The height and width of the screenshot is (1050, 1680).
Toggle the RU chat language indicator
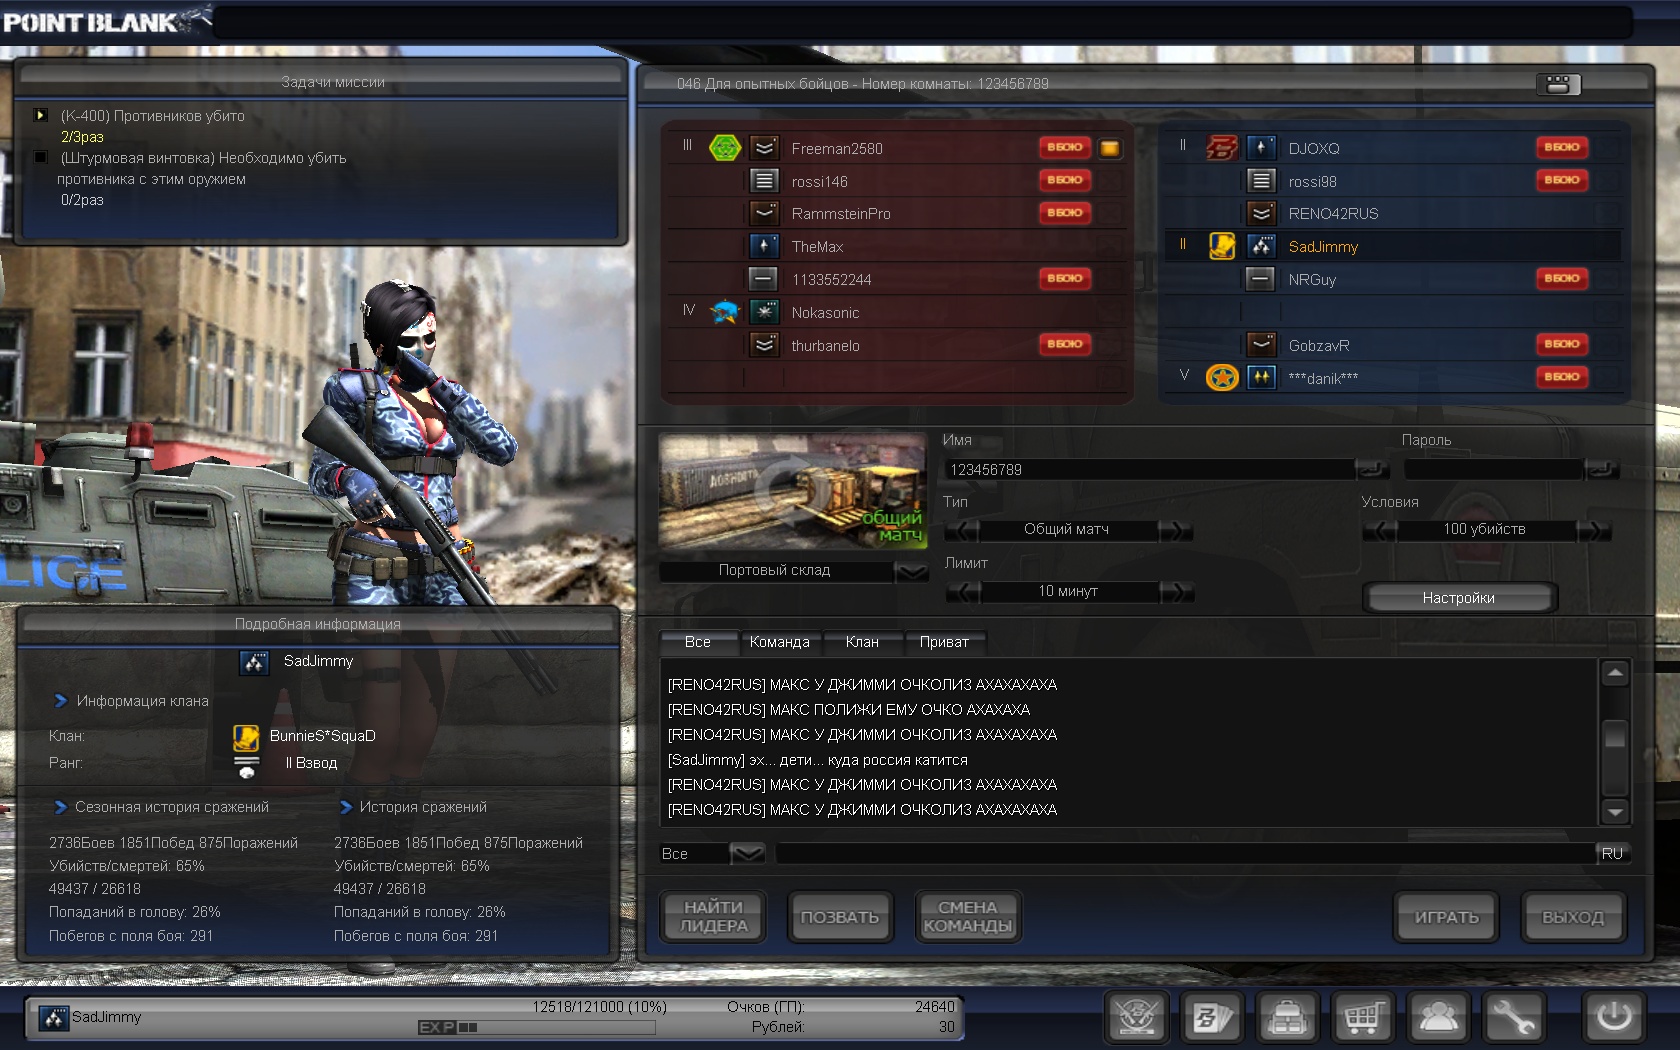(1612, 854)
